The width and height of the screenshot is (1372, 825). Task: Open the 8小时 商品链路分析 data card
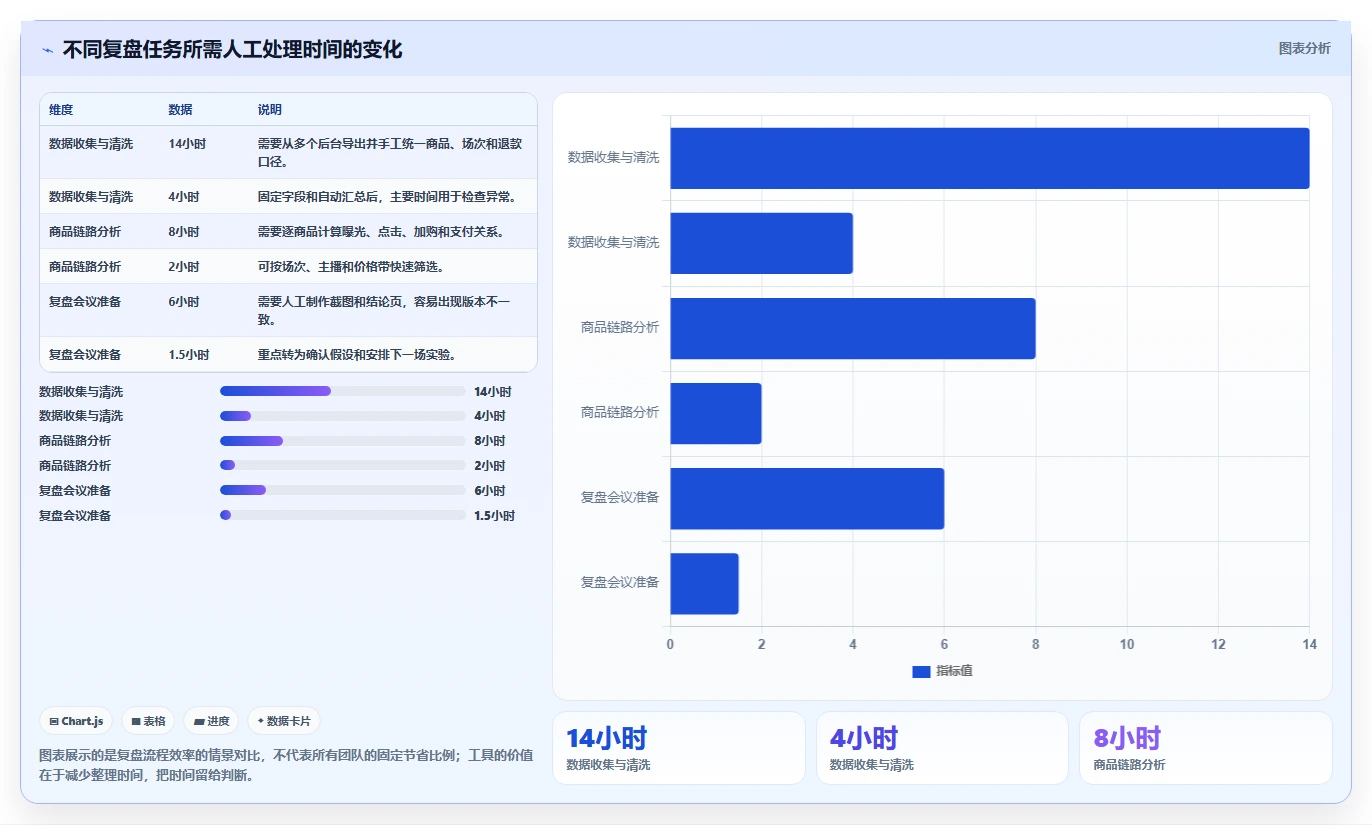coord(1206,748)
